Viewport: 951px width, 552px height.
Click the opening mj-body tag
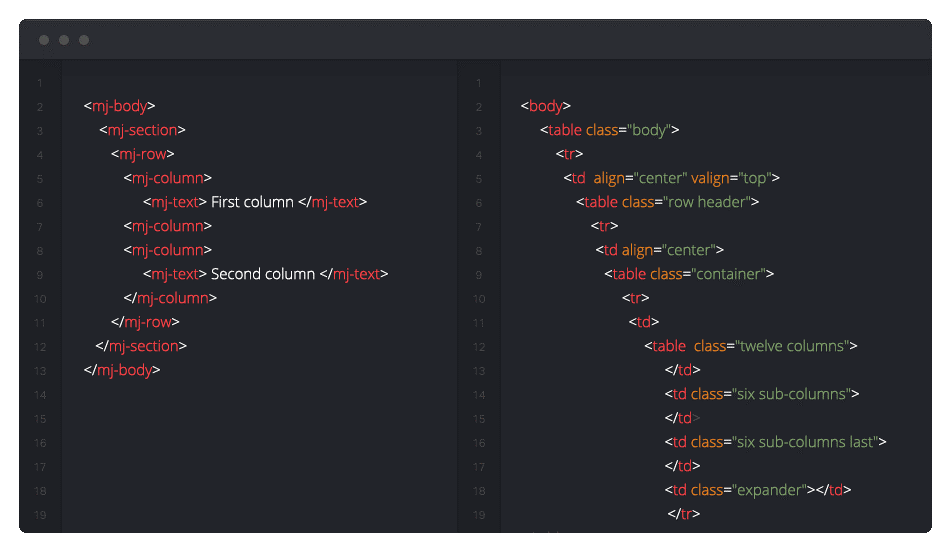pyautogui.click(x=120, y=106)
